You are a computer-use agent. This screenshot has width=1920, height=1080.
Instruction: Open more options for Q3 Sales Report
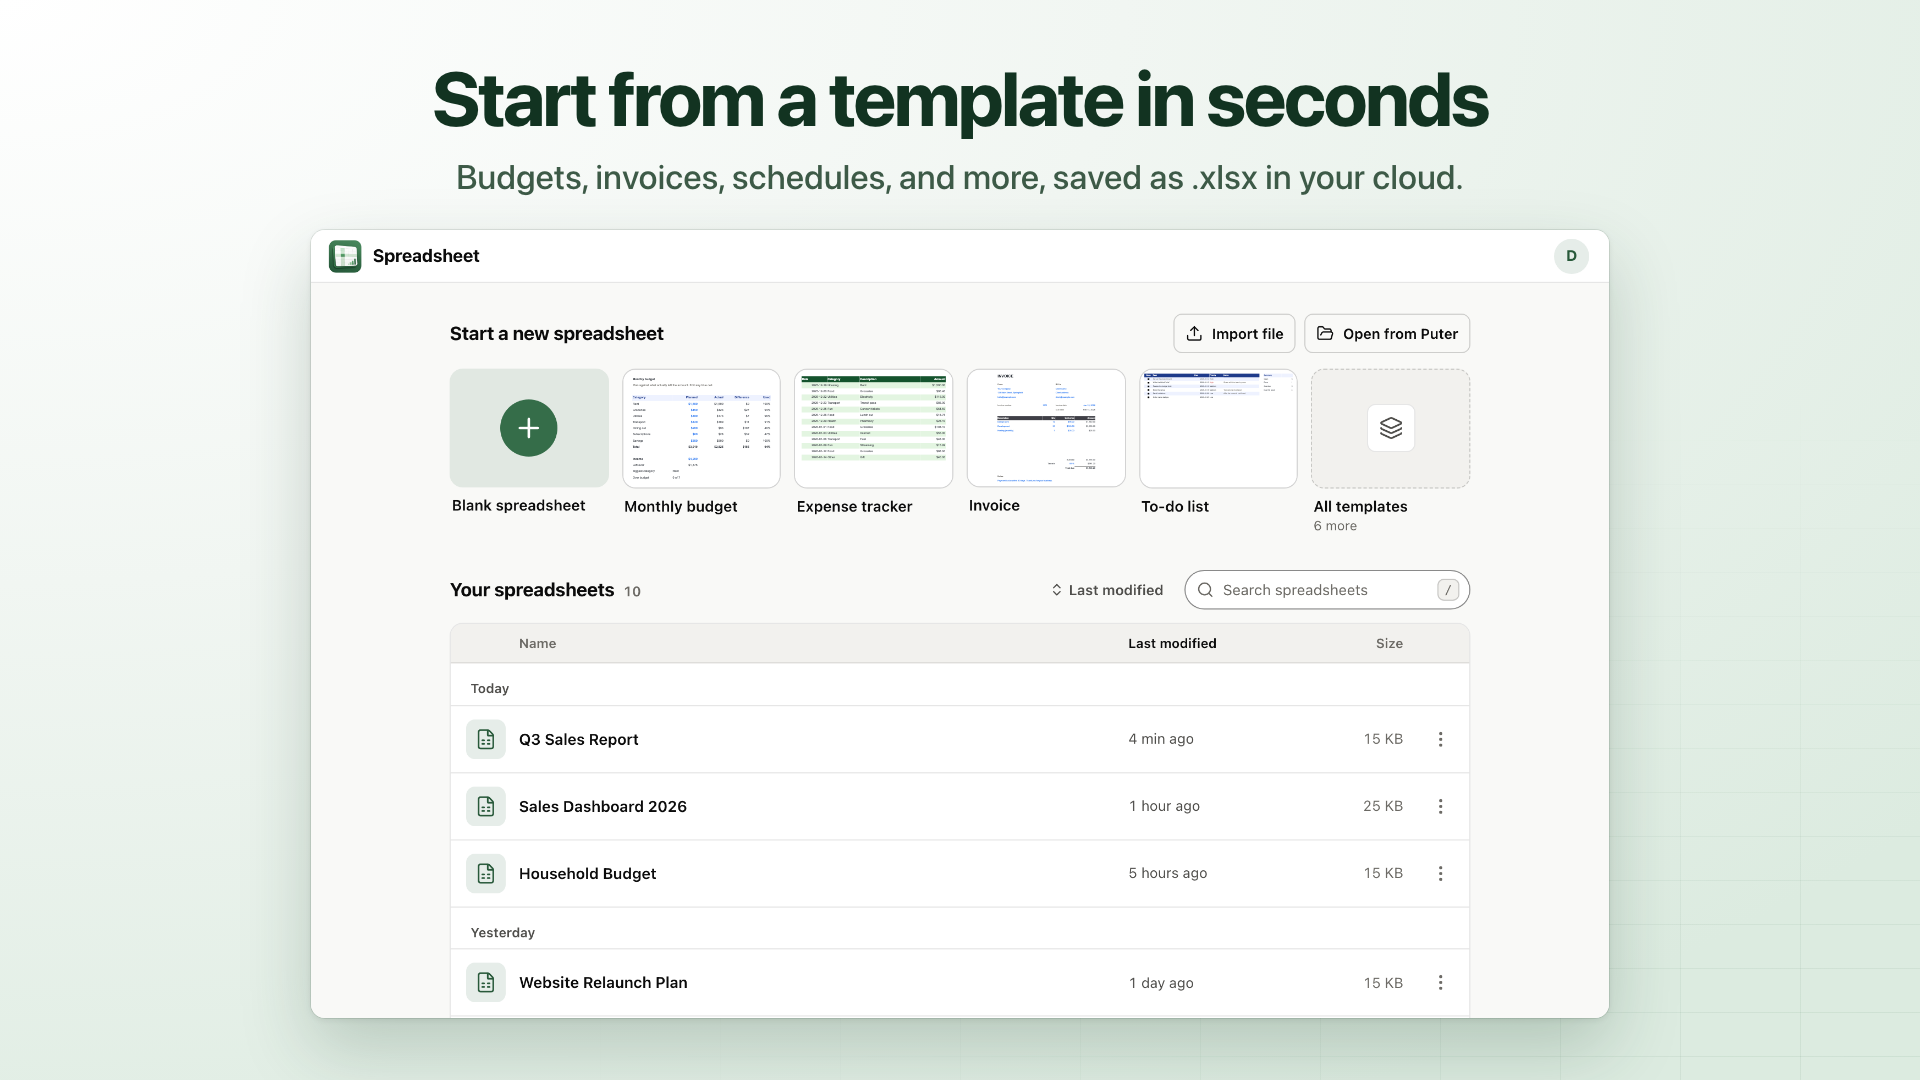tap(1440, 739)
